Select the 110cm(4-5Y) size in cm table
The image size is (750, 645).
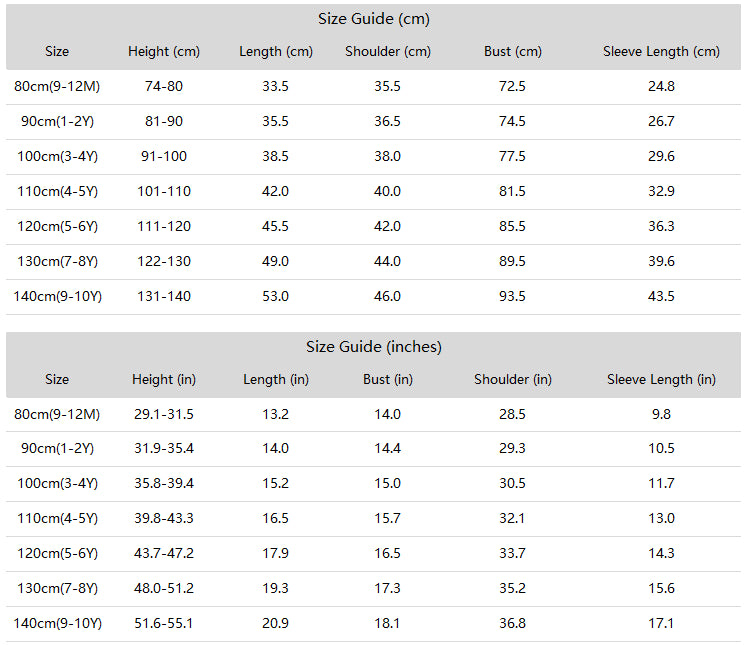57,191
